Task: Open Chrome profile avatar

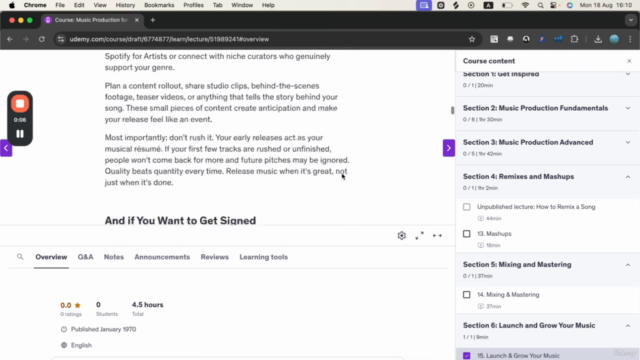Action: pos(614,39)
